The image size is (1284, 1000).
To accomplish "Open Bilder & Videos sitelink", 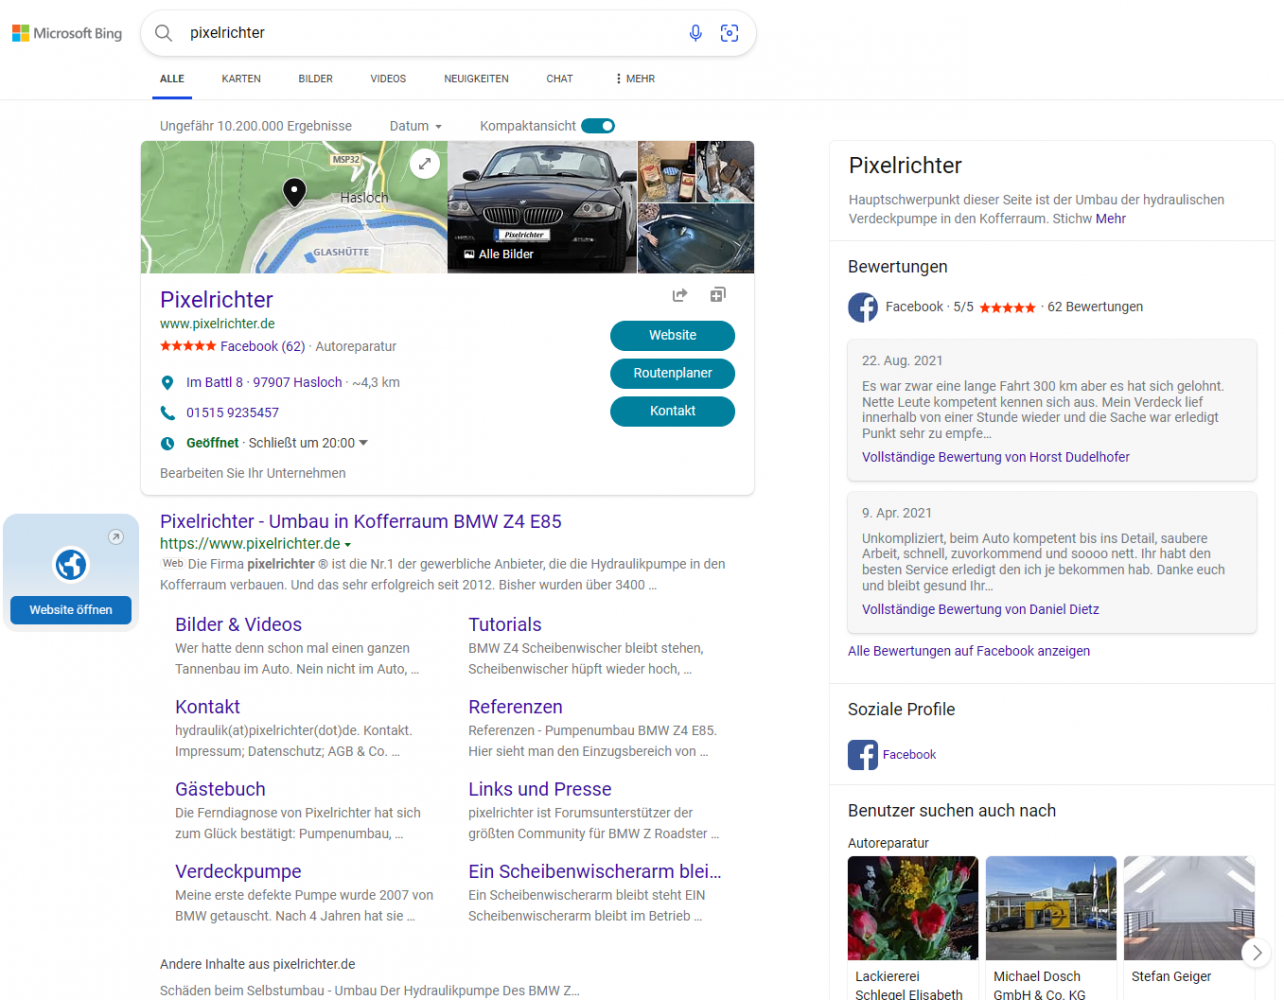I will click(238, 625).
